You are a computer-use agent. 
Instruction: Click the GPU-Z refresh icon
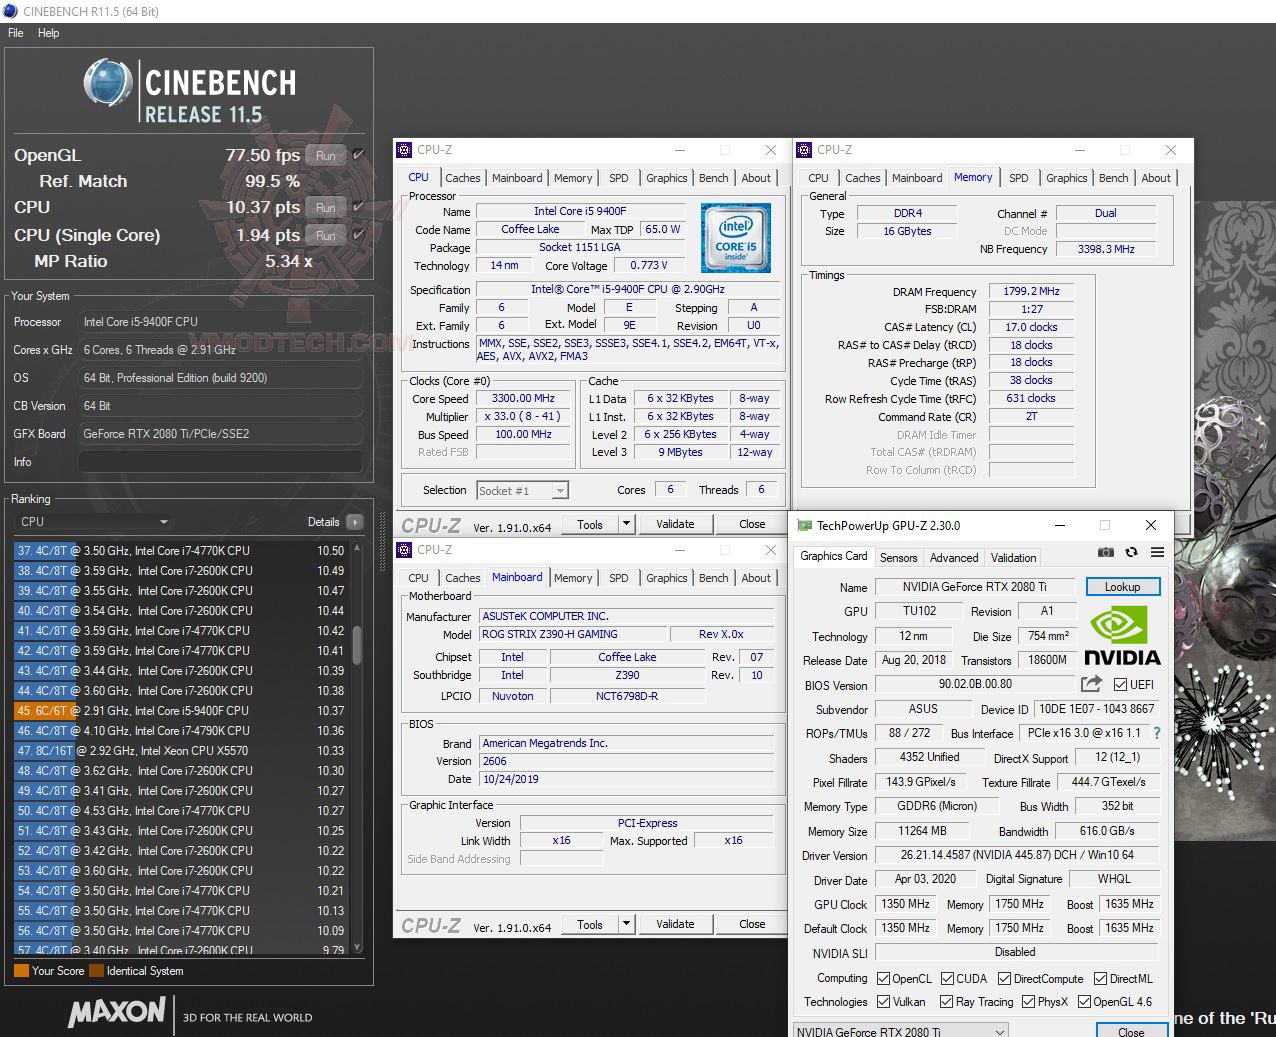[1131, 552]
